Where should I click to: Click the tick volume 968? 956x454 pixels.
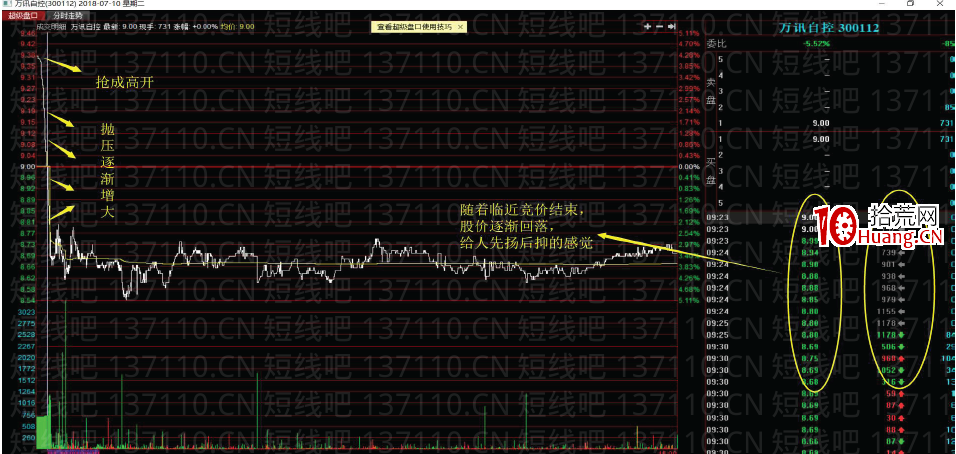888,288
